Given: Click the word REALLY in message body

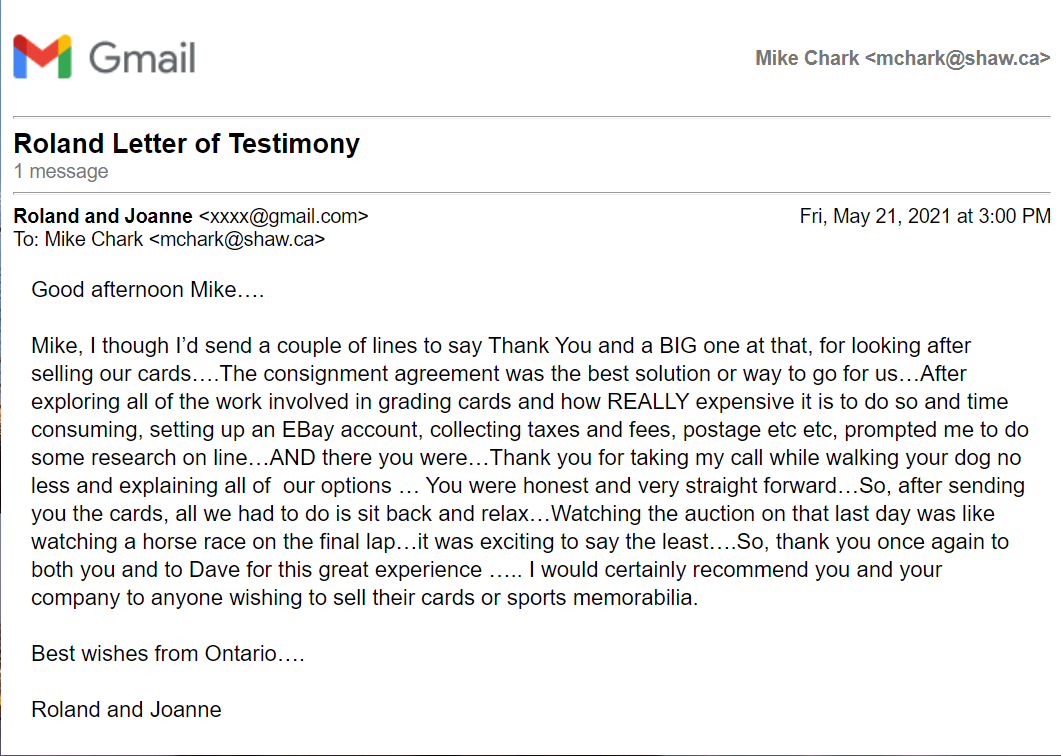Looking at the screenshot, I should [648, 401].
